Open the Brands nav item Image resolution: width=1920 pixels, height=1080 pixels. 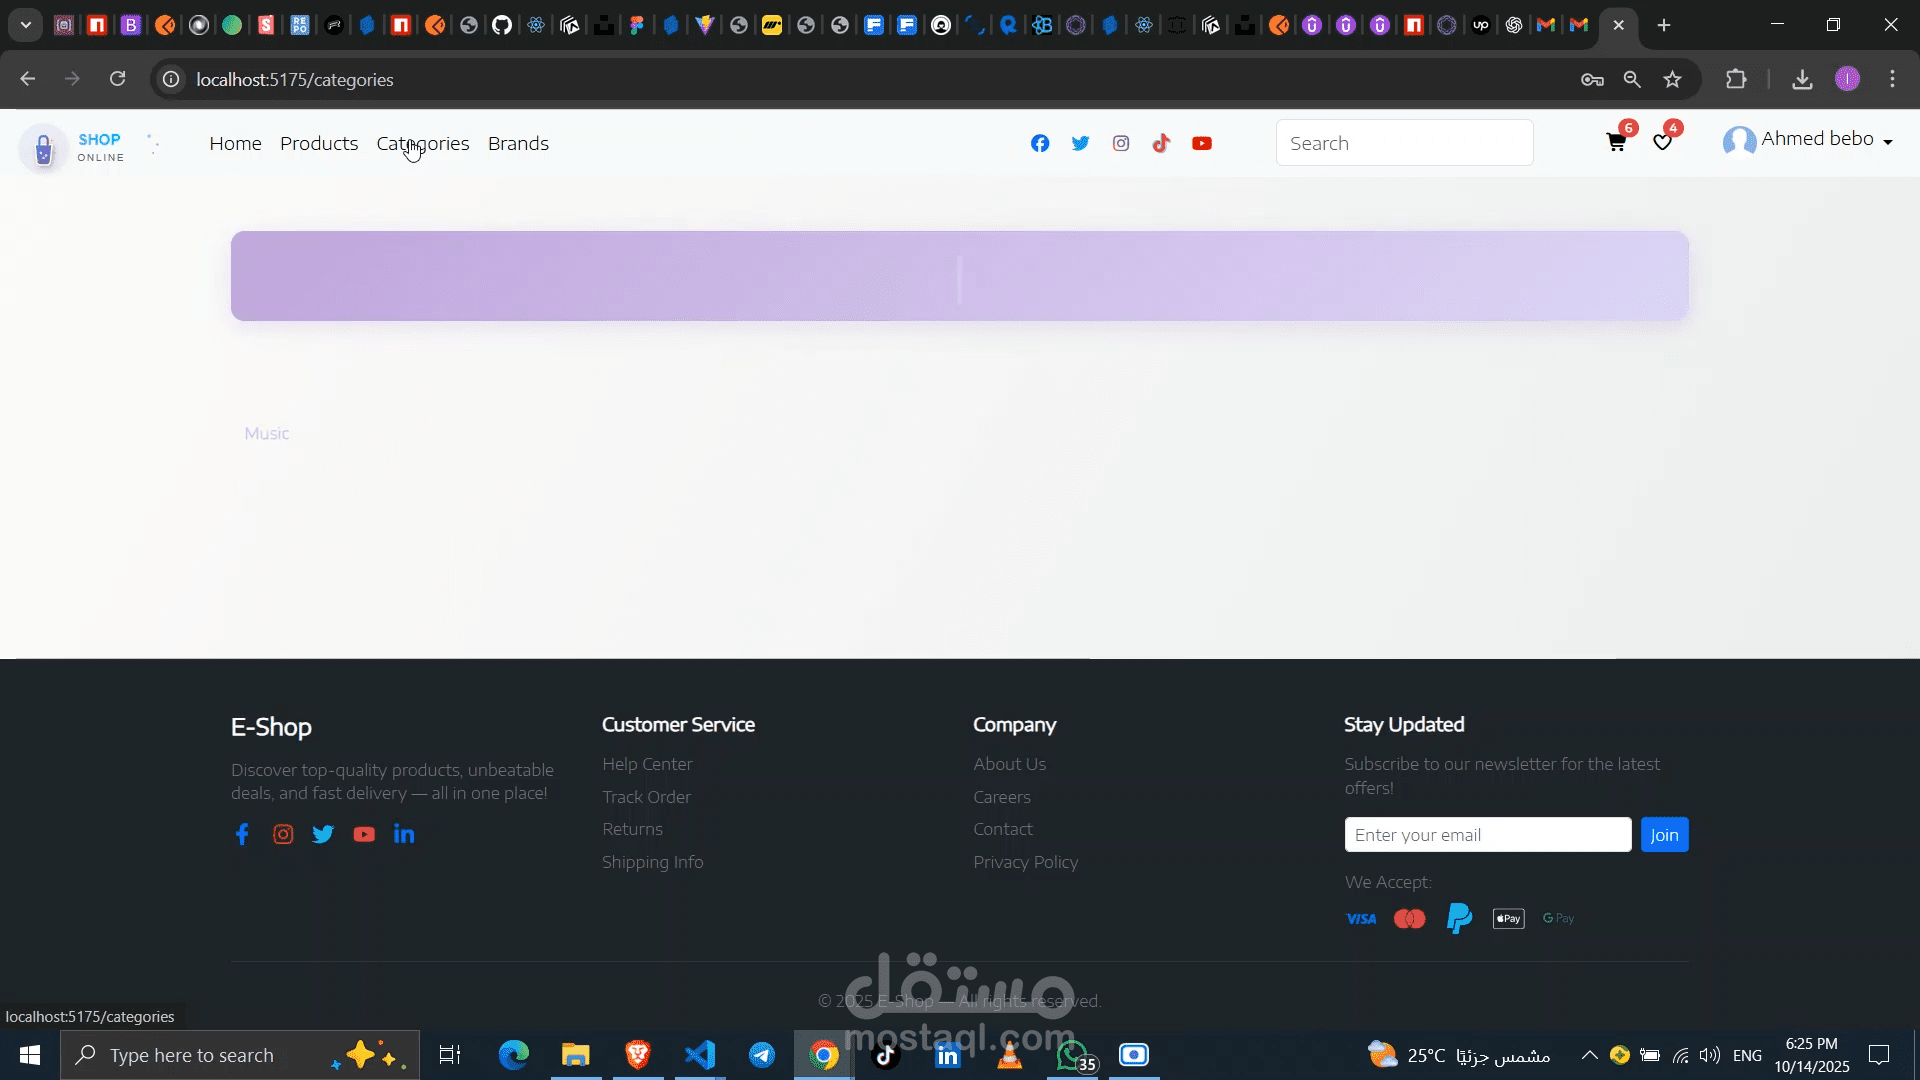(x=518, y=143)
